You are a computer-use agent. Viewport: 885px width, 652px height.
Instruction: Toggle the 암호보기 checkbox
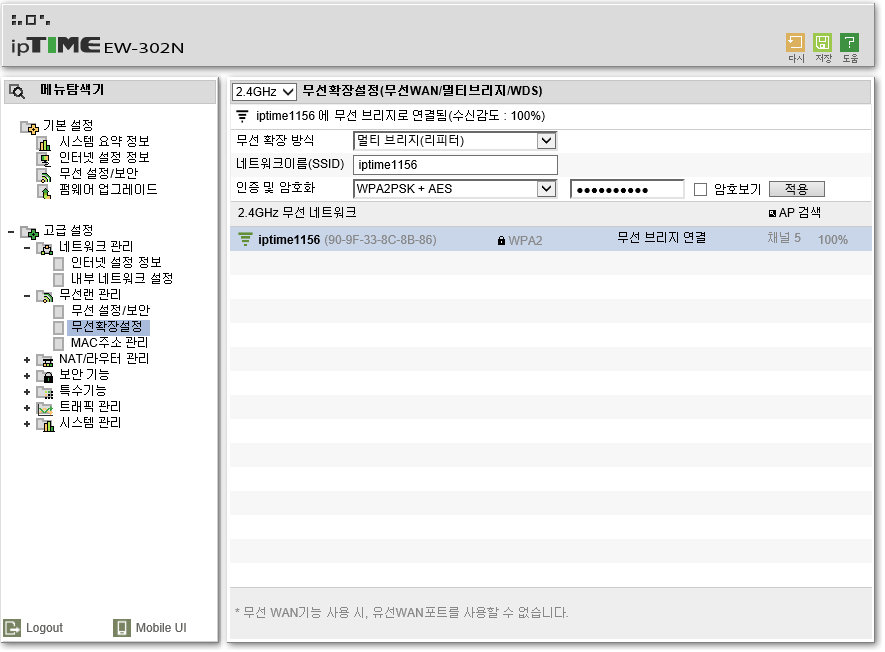700,190
